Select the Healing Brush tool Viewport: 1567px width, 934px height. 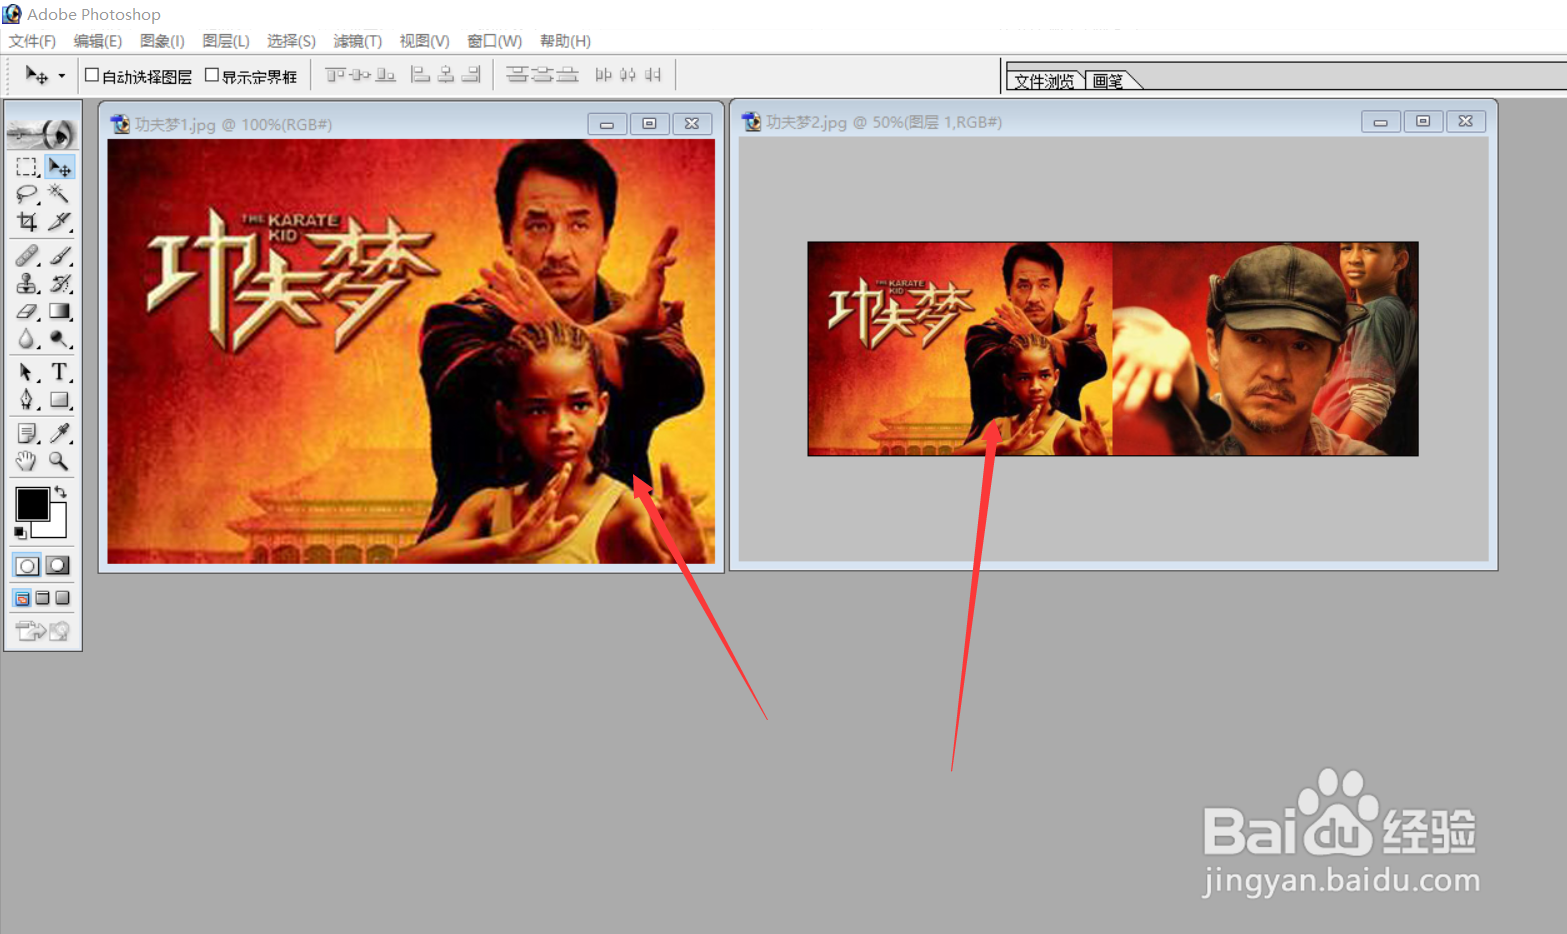click(x=27, y=256)
